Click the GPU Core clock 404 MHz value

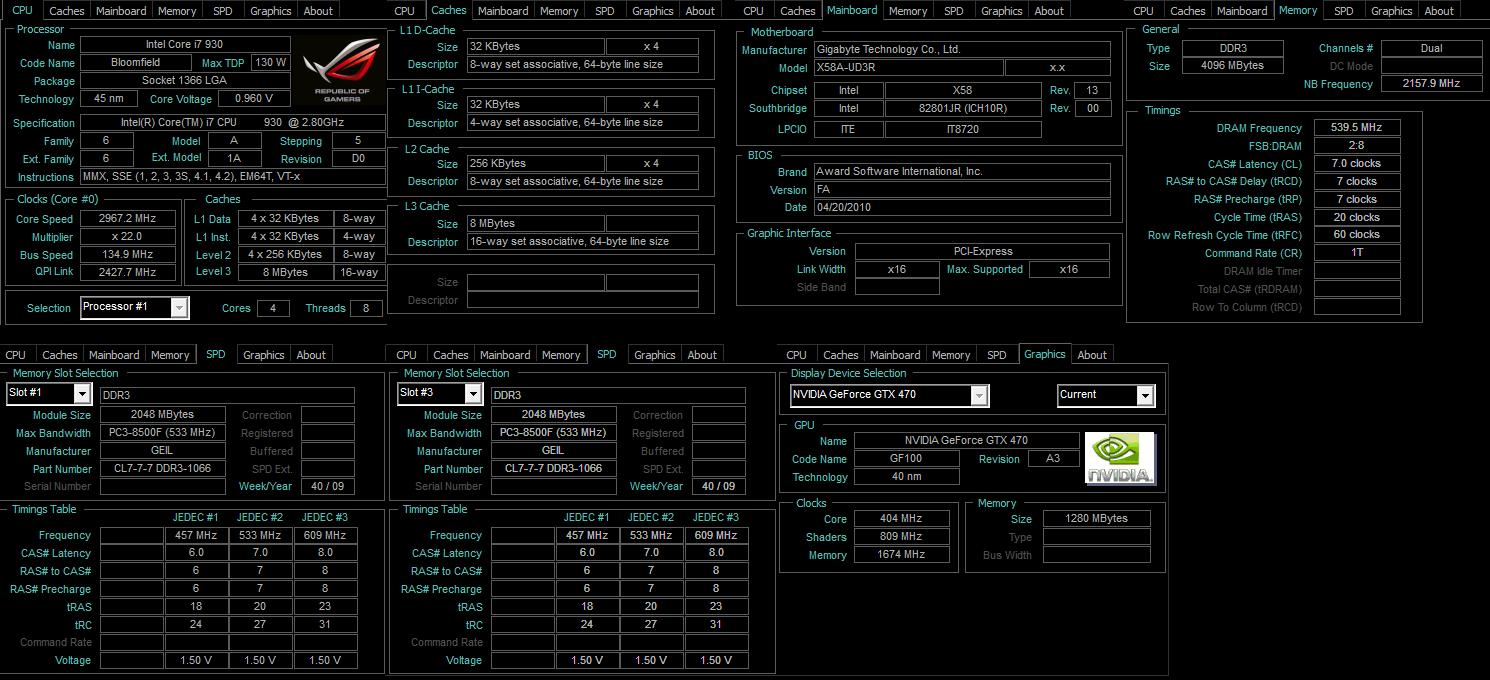[x=901, y=519]
